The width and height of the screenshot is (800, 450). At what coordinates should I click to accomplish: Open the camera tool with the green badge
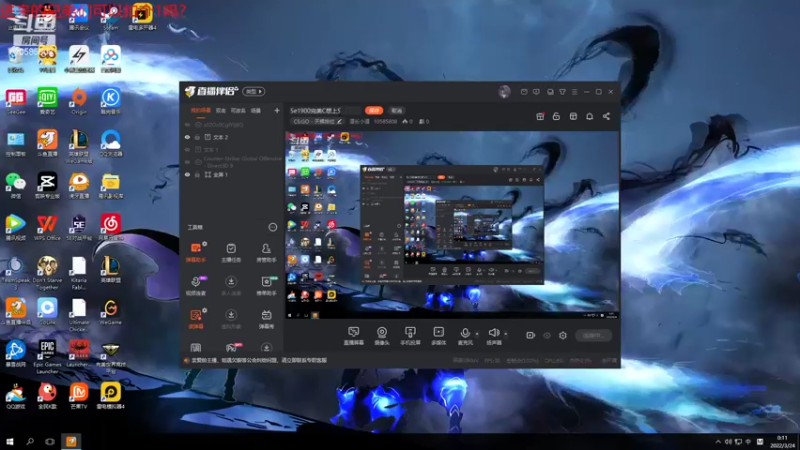266,285
